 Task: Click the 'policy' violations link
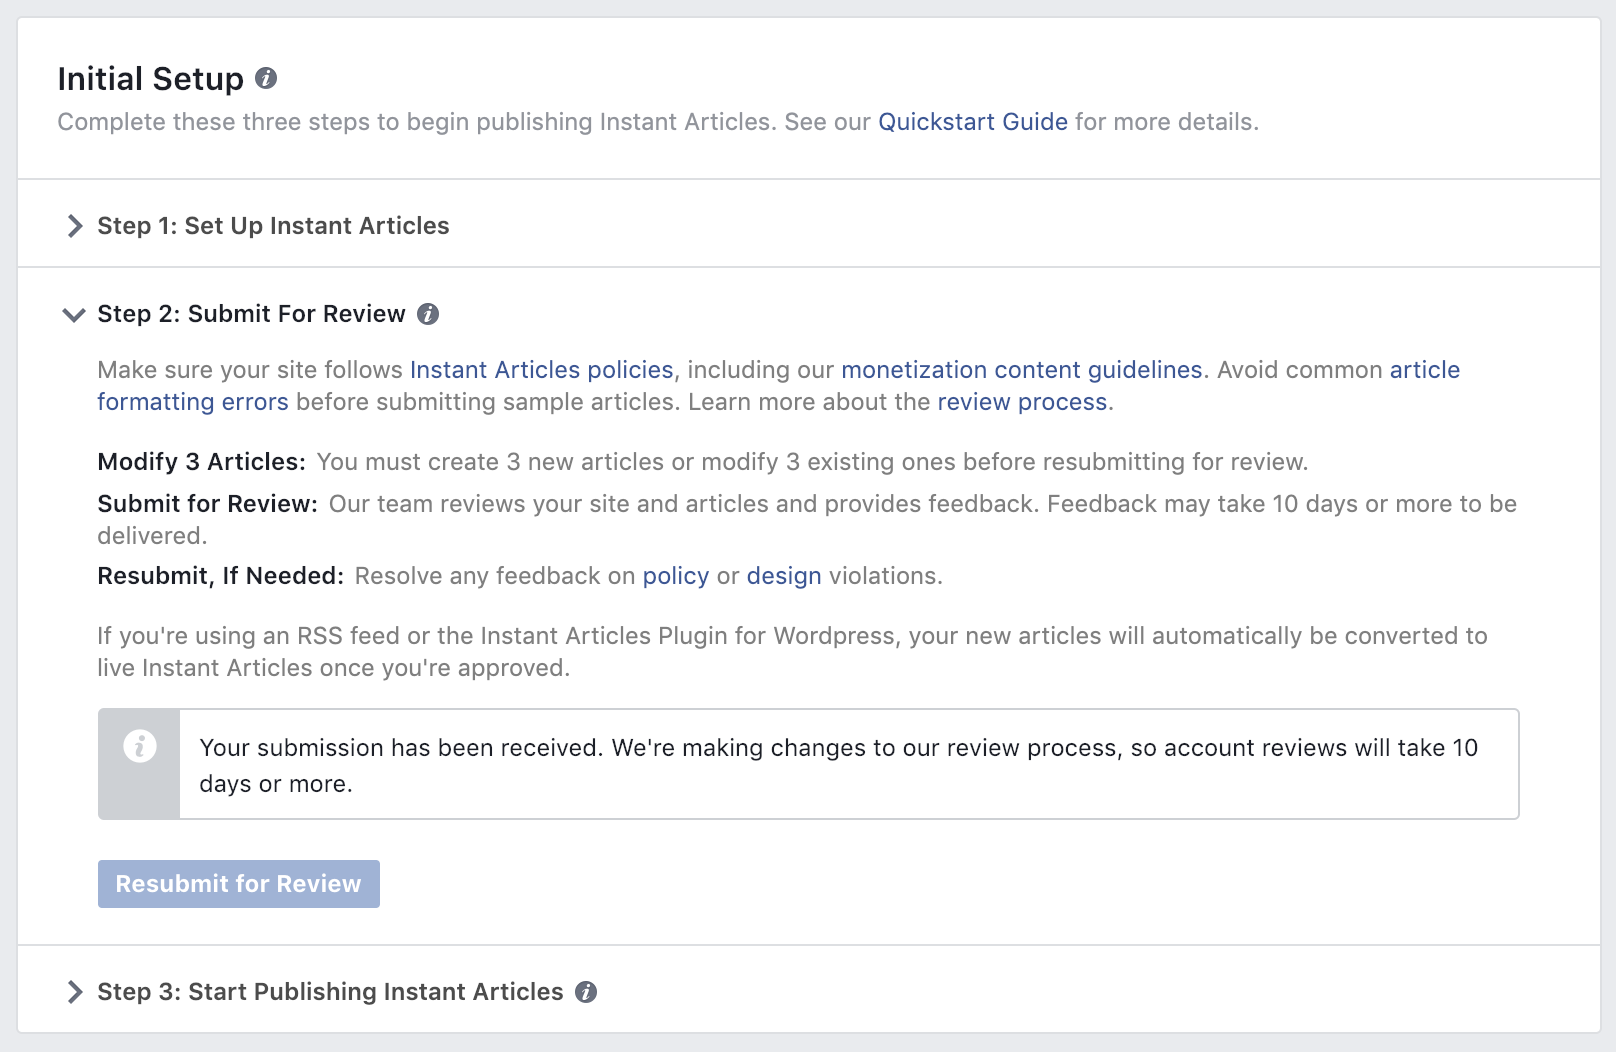[675, 576]
